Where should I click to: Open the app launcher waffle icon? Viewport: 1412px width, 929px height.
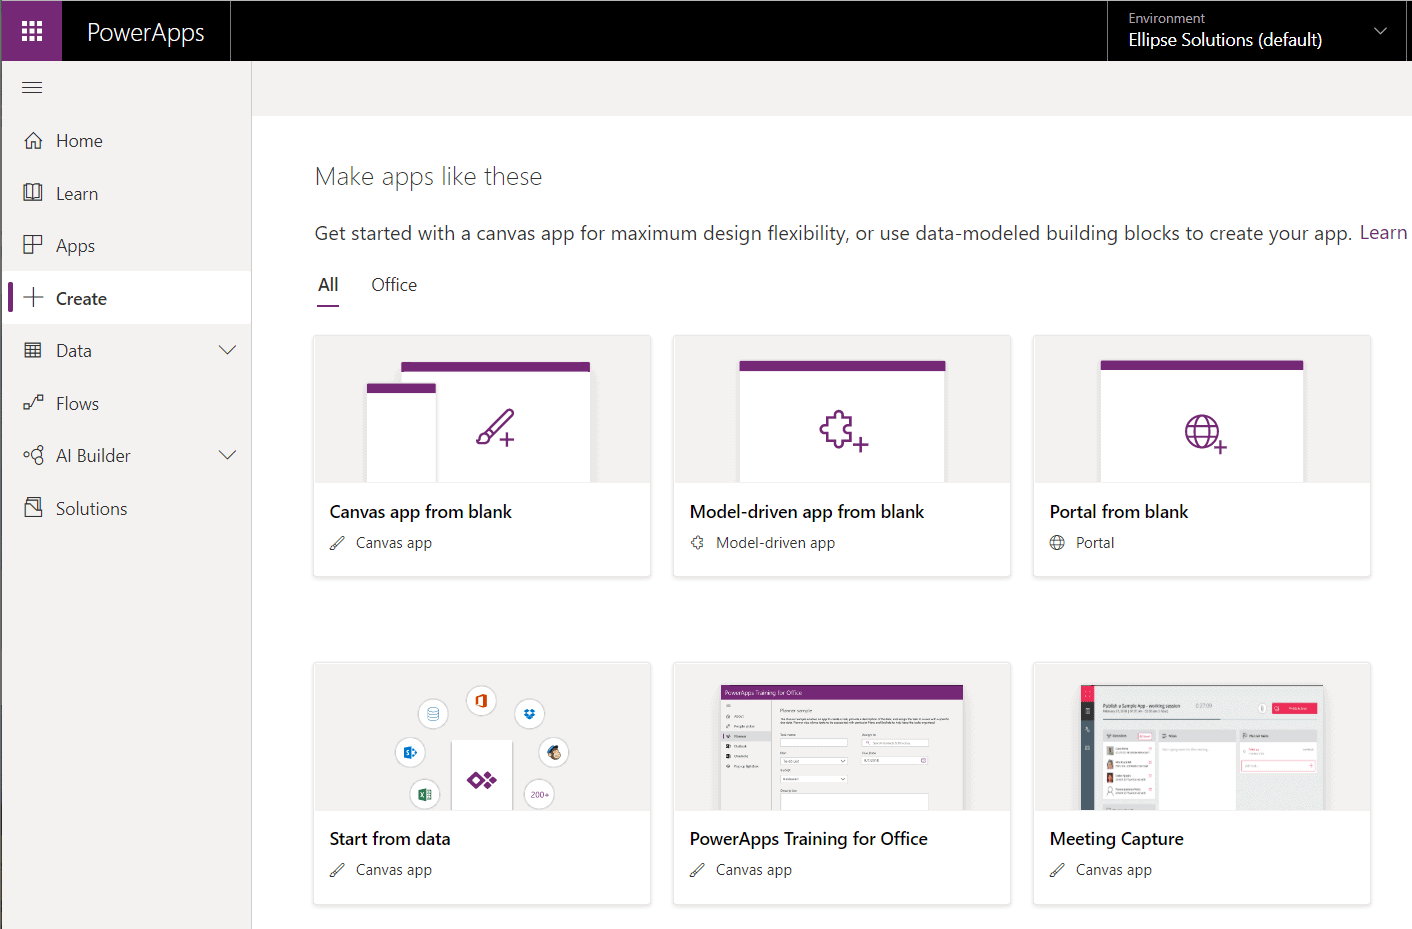(32, 31)
